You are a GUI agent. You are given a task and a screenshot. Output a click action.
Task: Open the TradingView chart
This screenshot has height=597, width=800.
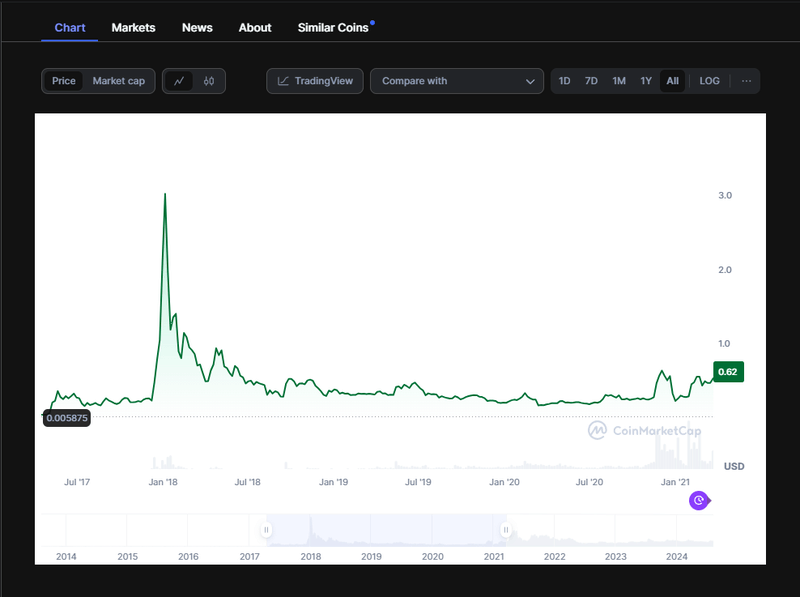pyautogui.click(x=315, y=81)
